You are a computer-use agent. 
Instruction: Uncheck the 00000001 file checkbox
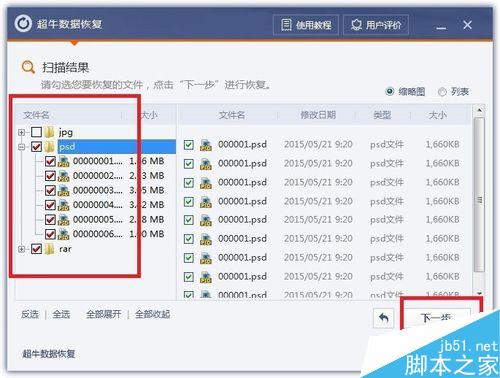(x=50, y=161)
